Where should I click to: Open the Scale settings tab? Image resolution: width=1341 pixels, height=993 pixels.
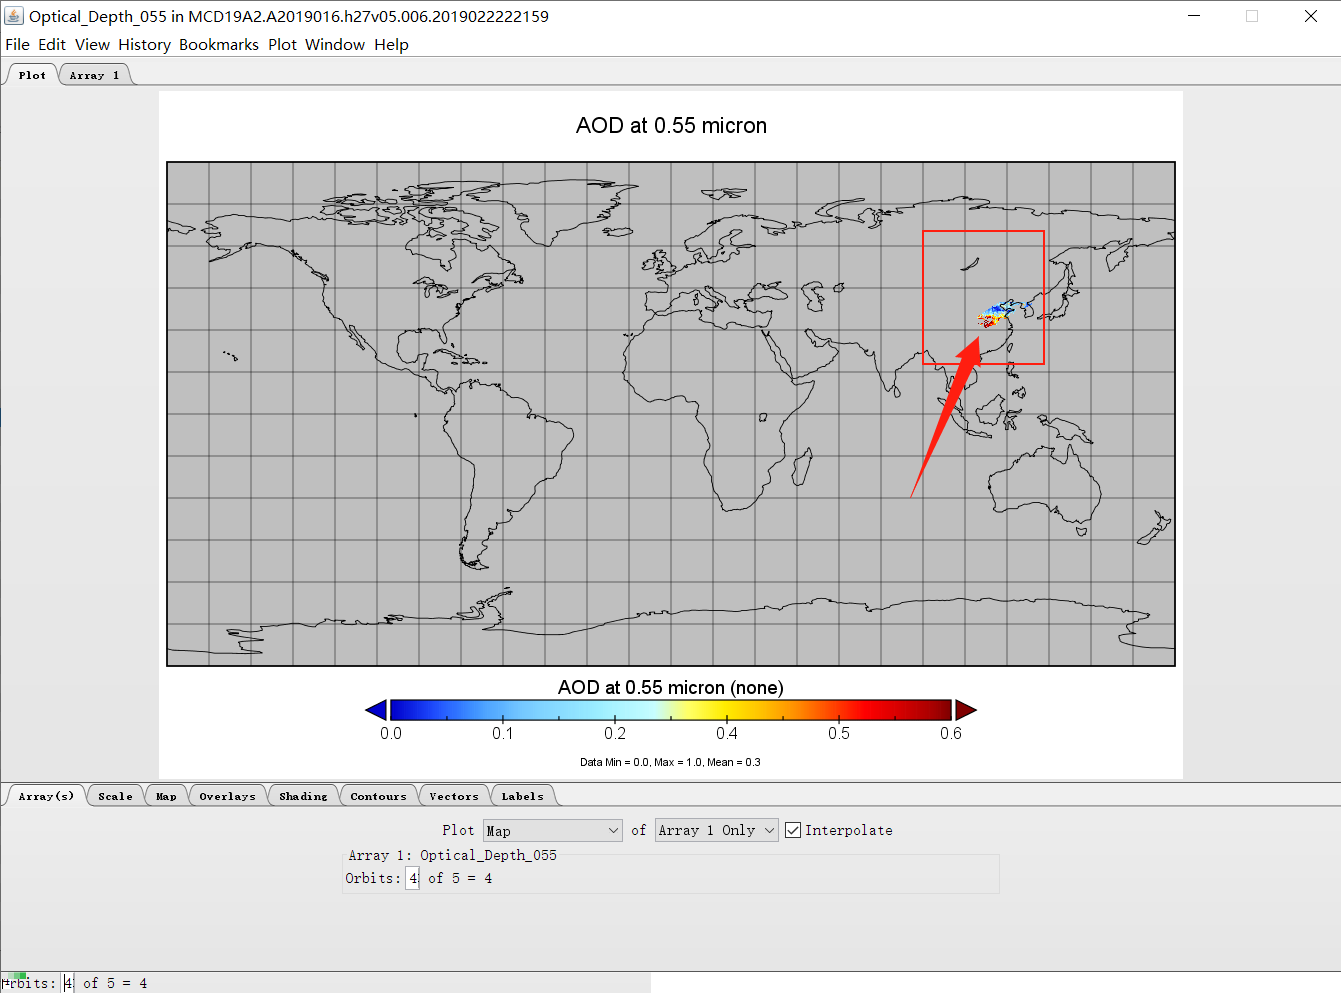pos(115,795)
